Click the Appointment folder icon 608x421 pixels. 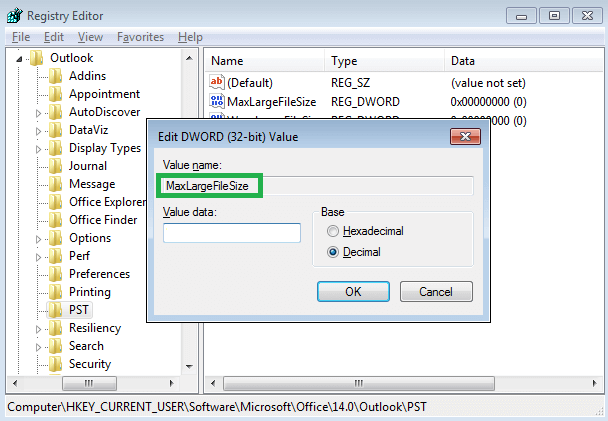55,94
